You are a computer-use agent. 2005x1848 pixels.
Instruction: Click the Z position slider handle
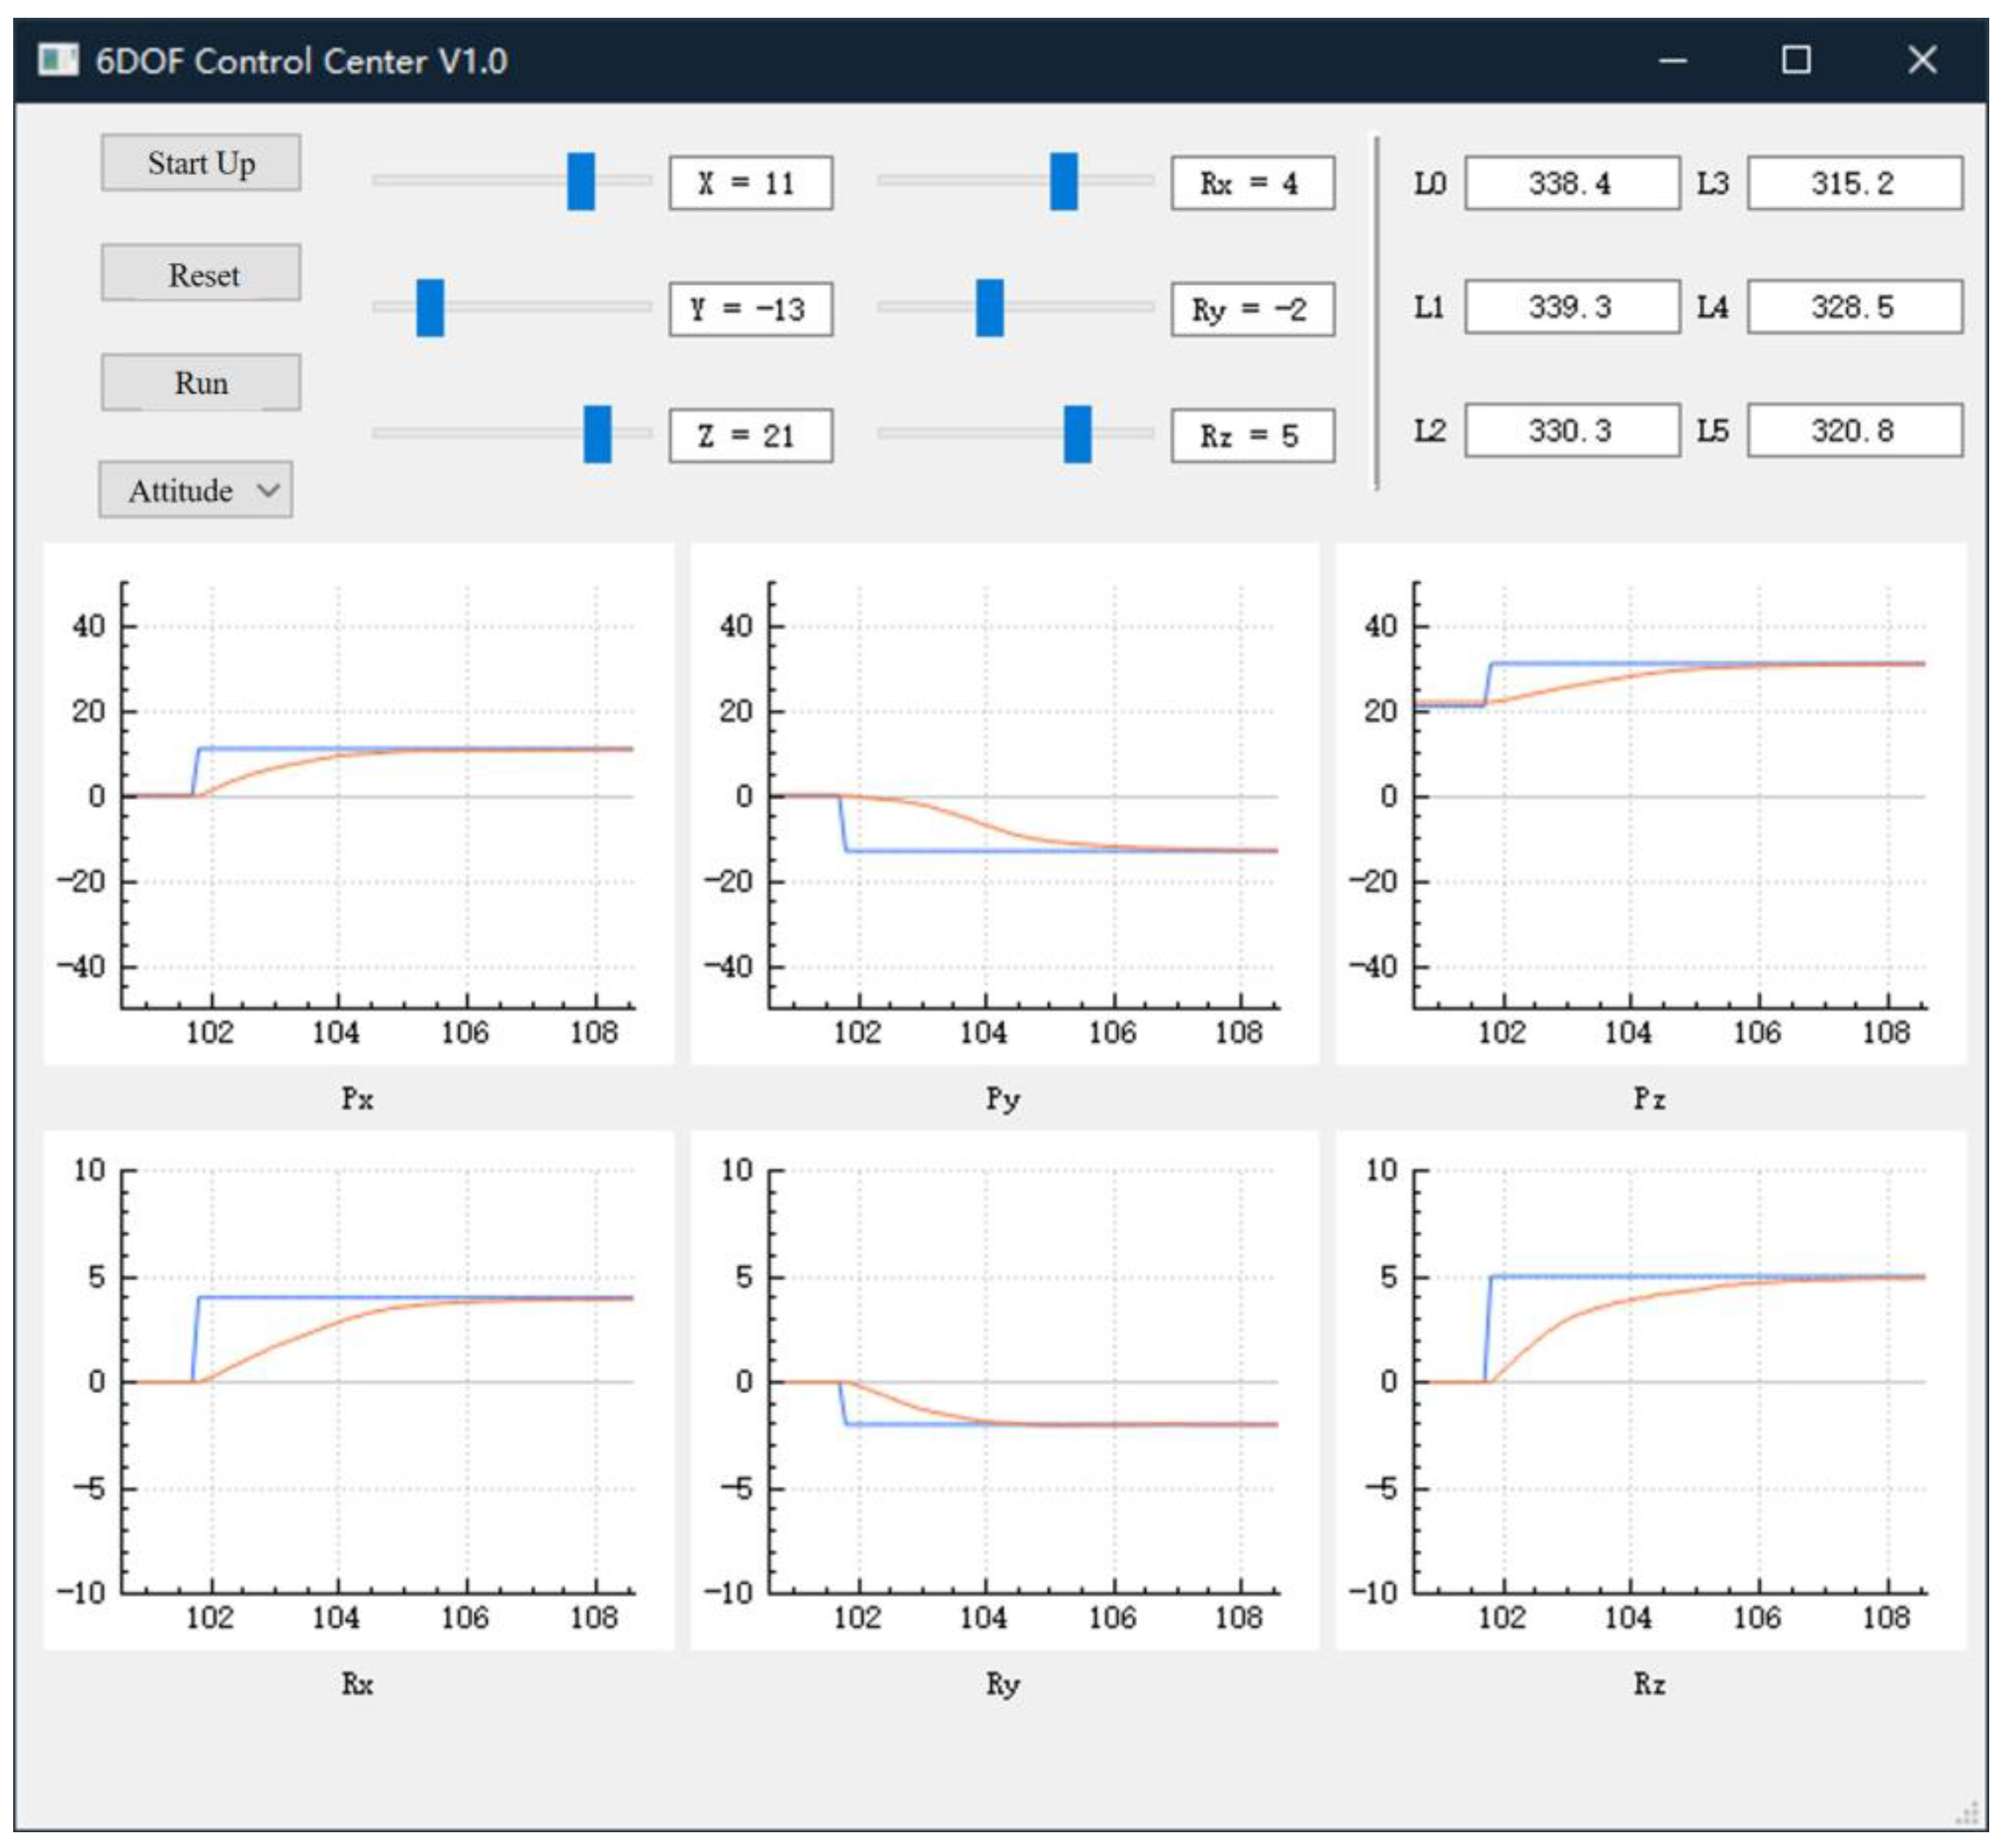click(x=597, y=433)
